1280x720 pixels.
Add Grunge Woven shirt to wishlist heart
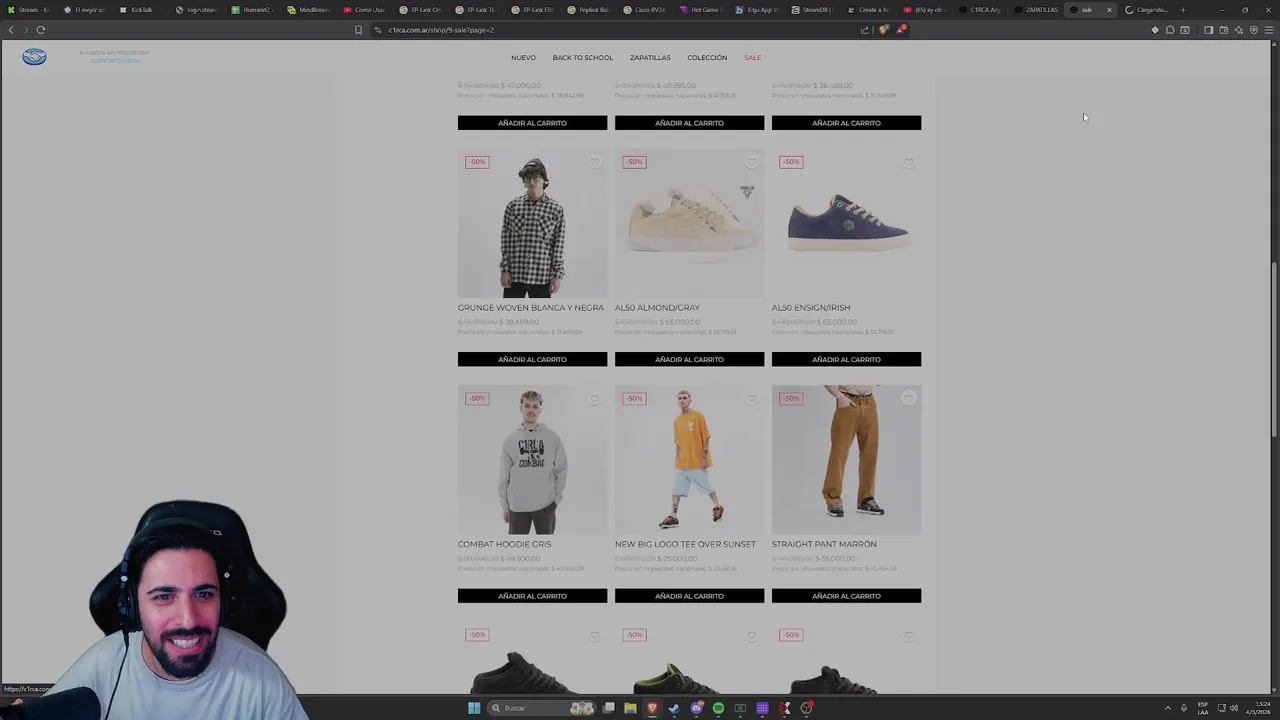point(594,162)
